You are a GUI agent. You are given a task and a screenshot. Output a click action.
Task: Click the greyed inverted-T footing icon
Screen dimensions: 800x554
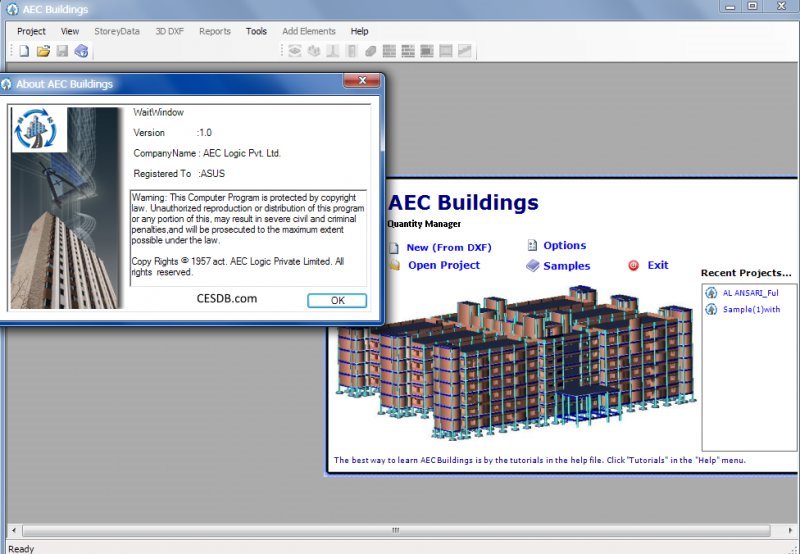(x=333, y=51)
